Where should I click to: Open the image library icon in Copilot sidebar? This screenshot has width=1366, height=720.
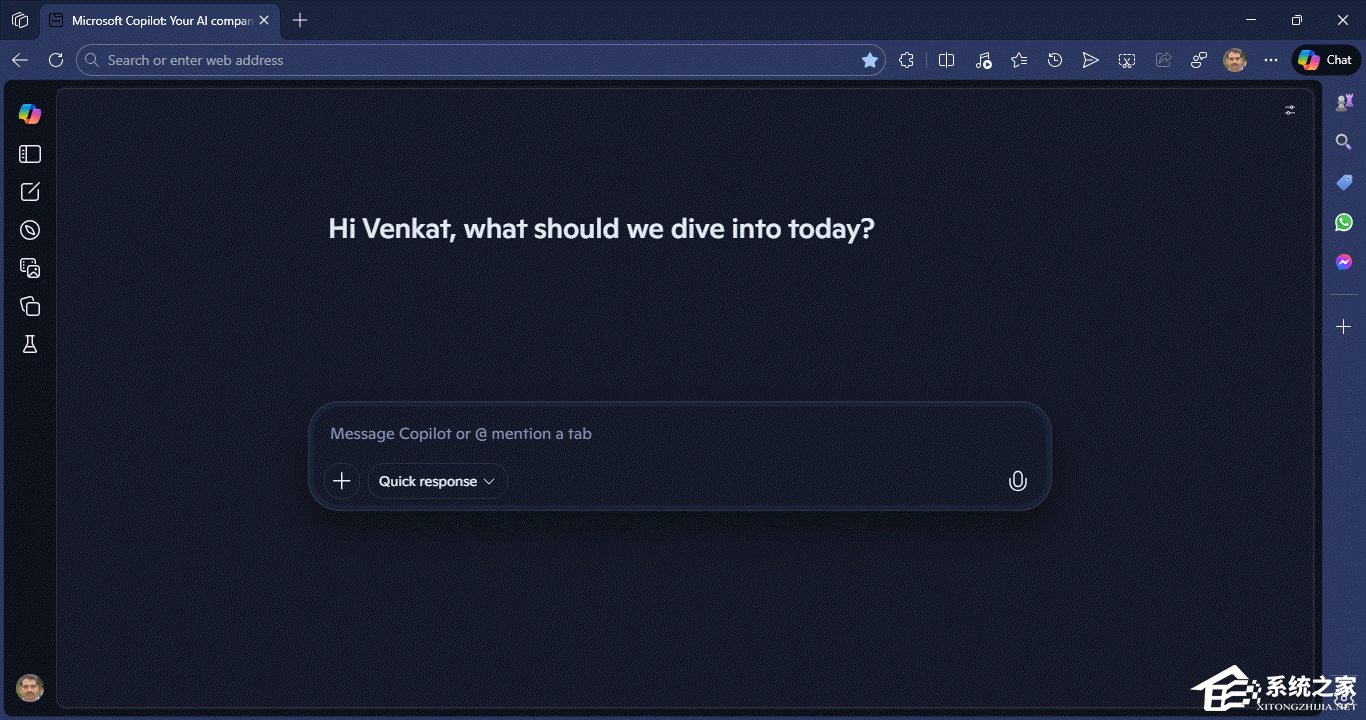coord(30,268)
